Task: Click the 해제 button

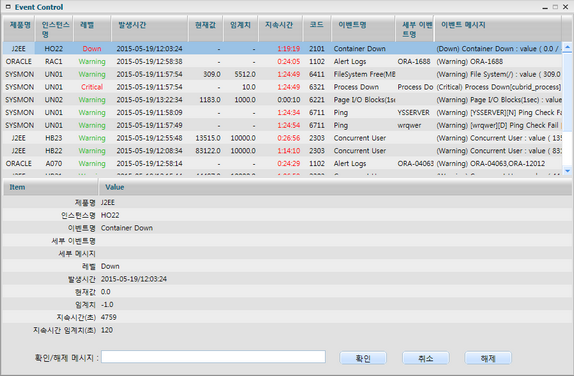Action: pos(488,358)
